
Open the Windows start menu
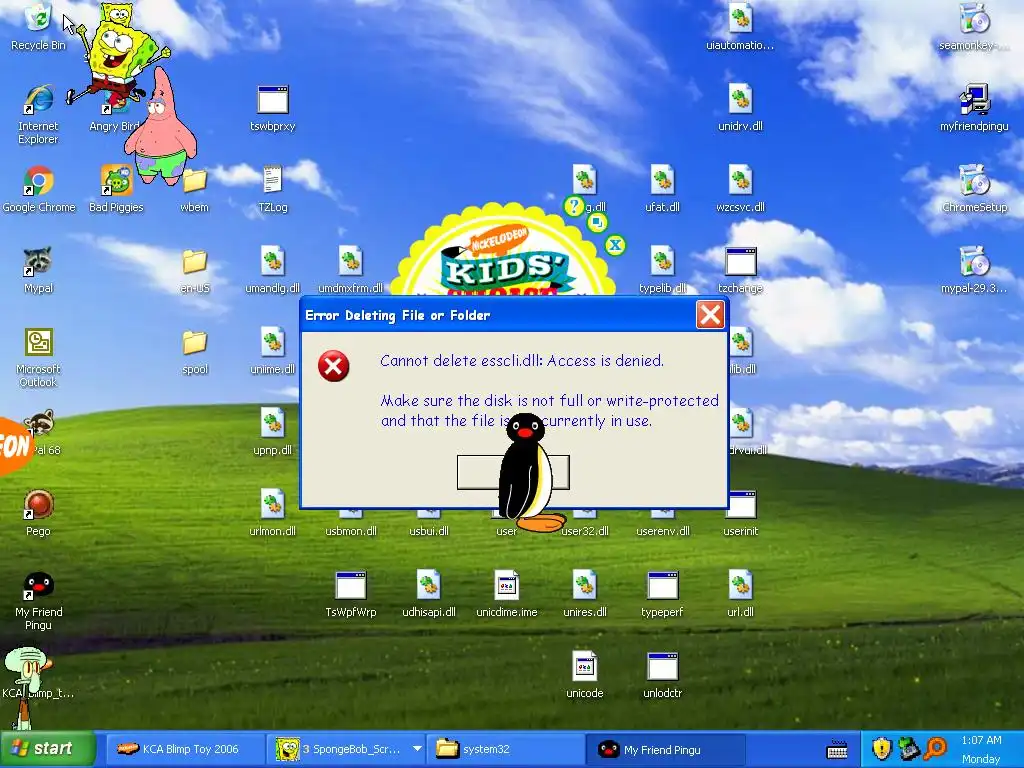coord(48,748)
